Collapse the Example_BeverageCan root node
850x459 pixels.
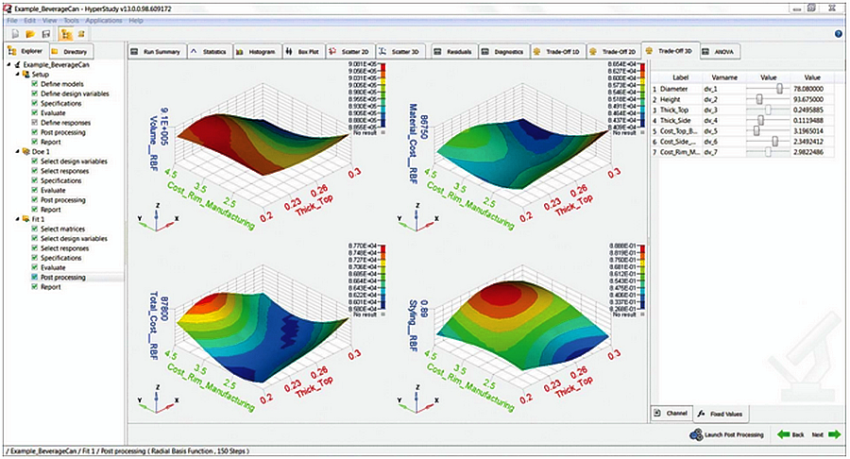pos(8,65)
